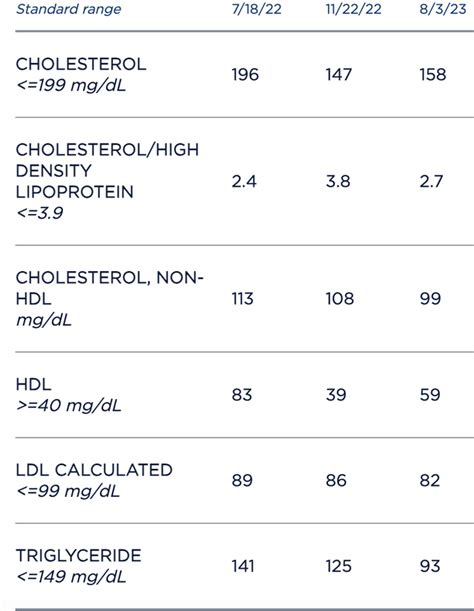Click the cholesterol/HDL ratio value 3.8
Screen dimensions: 474x611
338,182
